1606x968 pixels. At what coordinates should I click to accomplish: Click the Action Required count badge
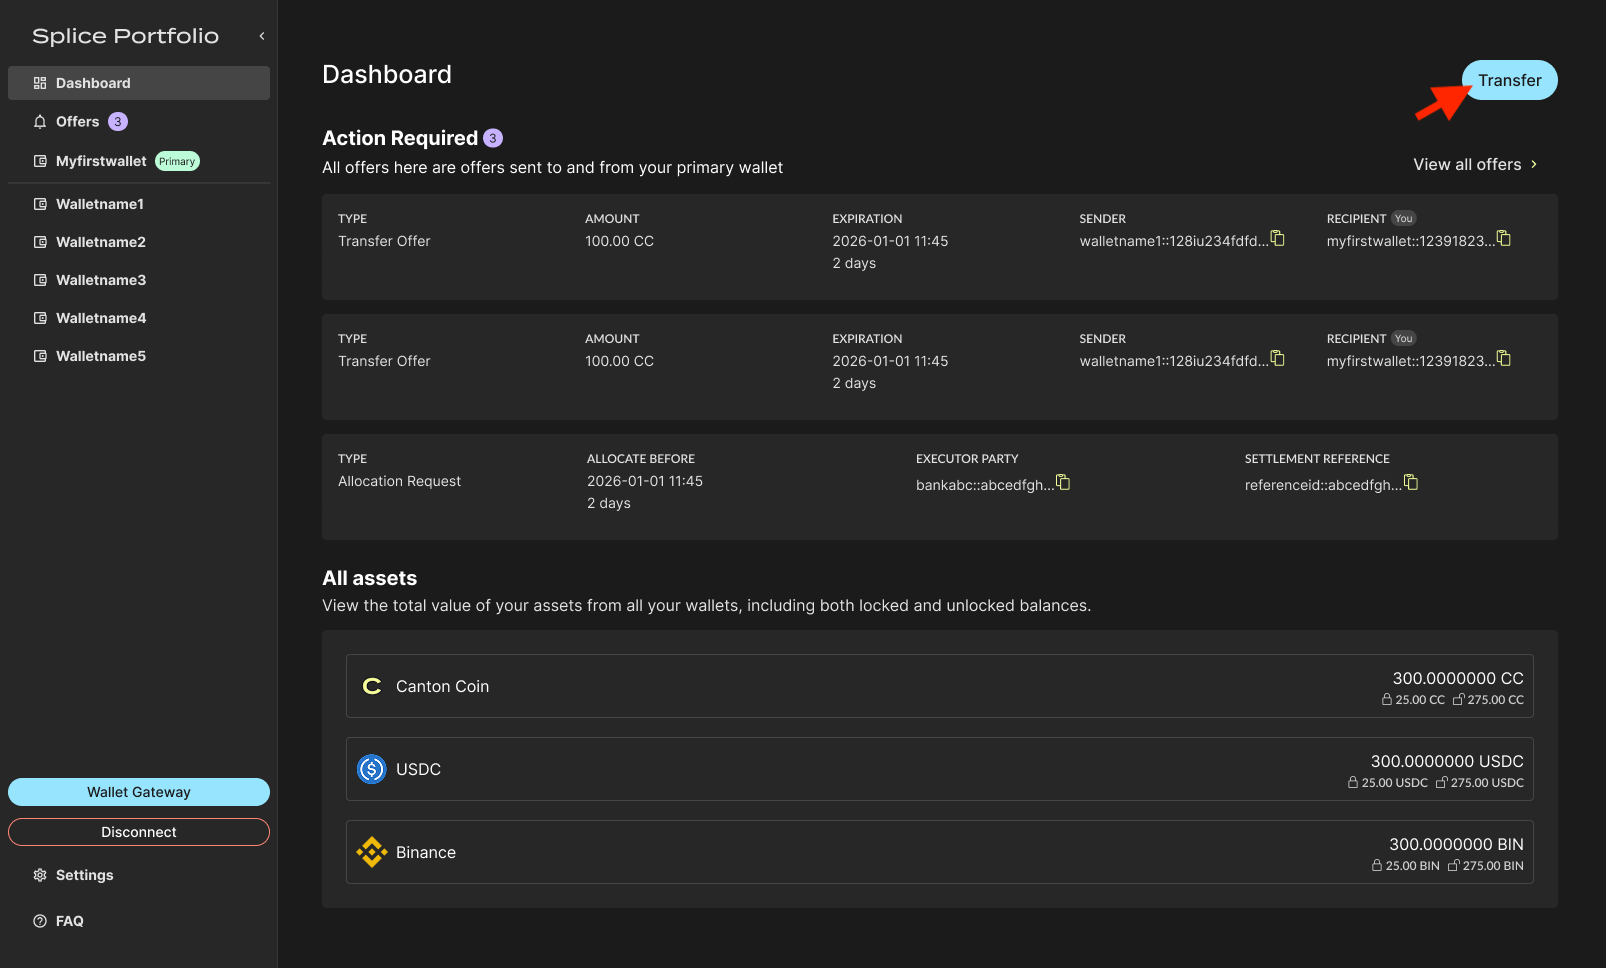pos(493,138)
